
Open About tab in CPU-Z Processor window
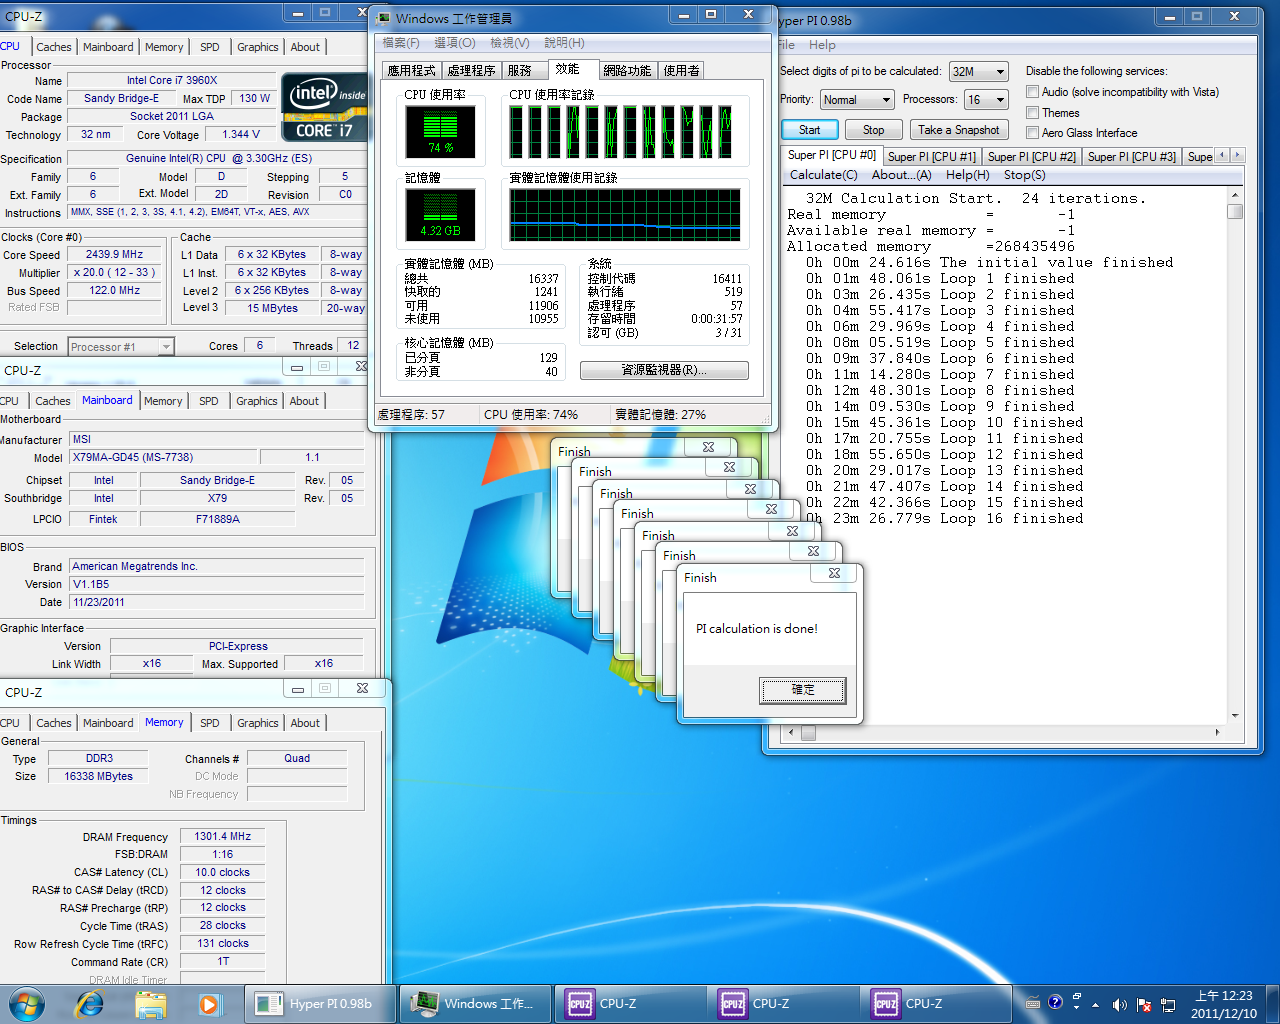click(x=306, y=47)
